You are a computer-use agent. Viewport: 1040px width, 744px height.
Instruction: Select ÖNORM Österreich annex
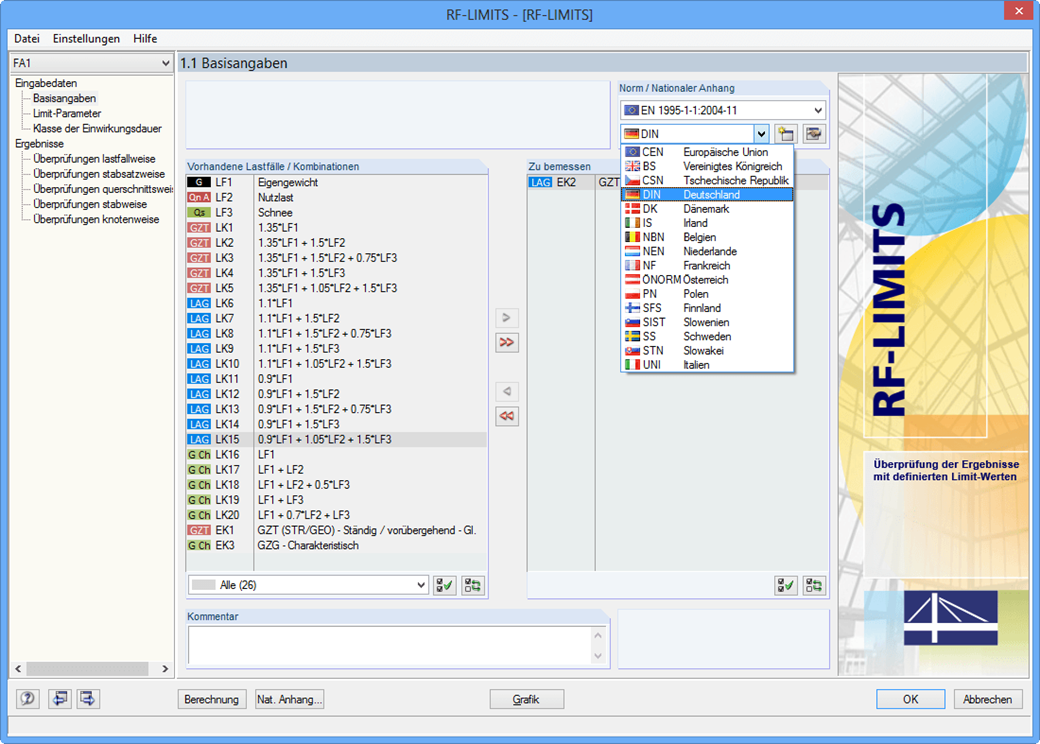[x=707, y=280]
